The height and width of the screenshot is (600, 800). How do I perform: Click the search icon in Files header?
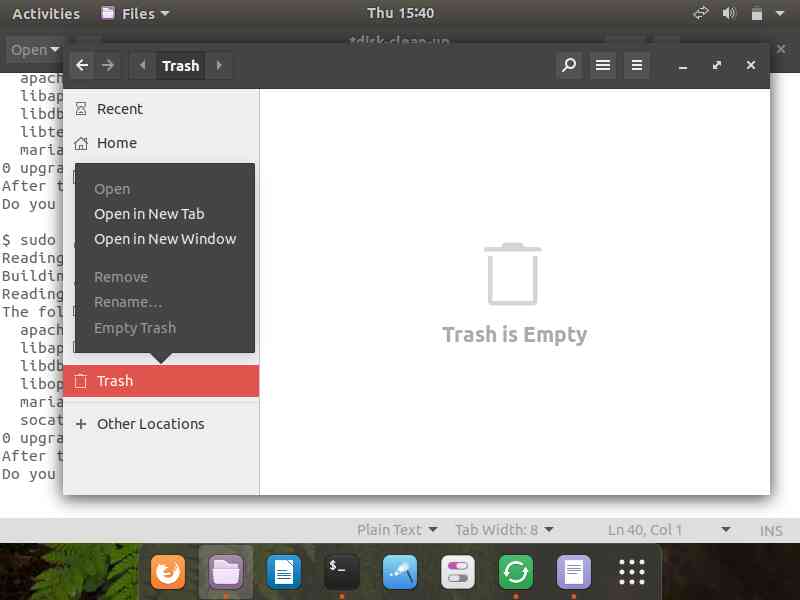click(x=569, y=66)
